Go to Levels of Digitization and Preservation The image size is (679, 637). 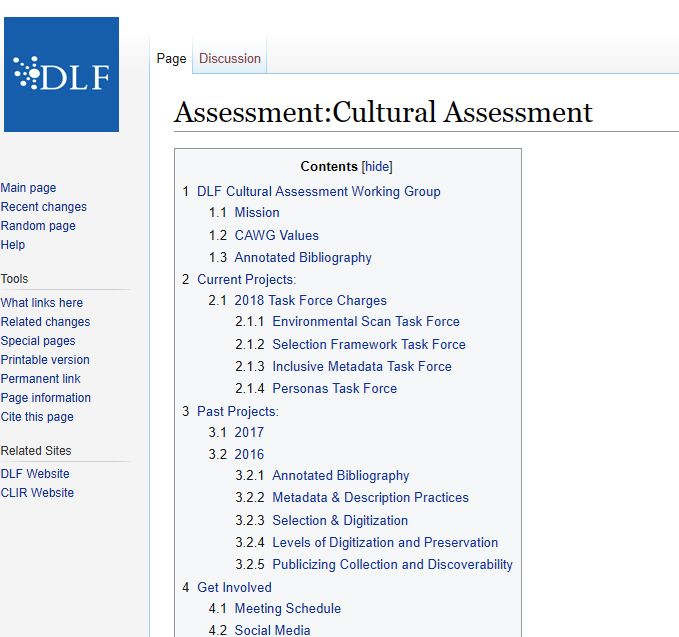click(385, 543)
